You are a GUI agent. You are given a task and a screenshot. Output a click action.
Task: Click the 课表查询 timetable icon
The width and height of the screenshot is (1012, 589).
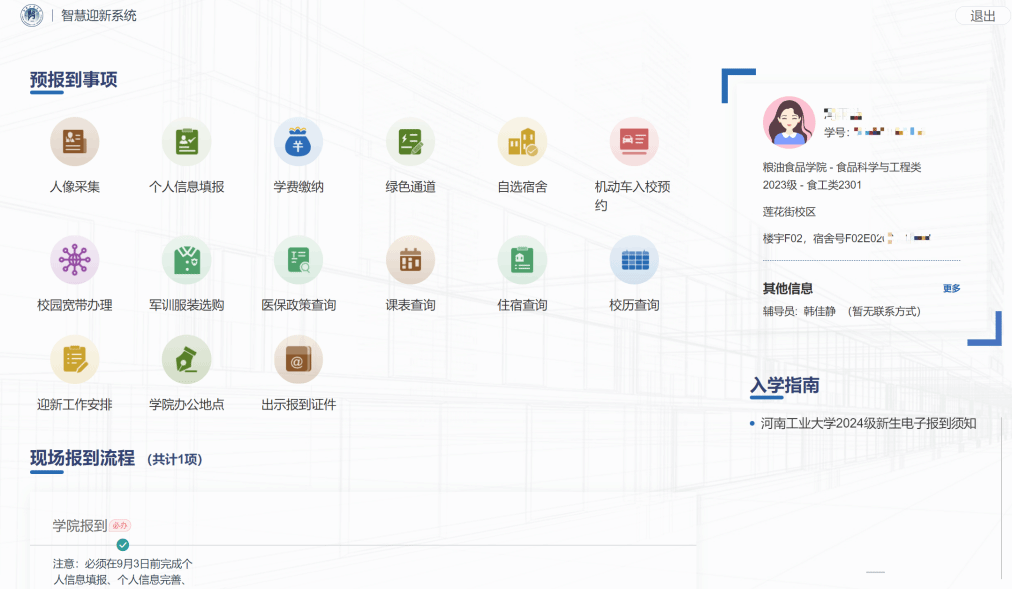point(411,260)
